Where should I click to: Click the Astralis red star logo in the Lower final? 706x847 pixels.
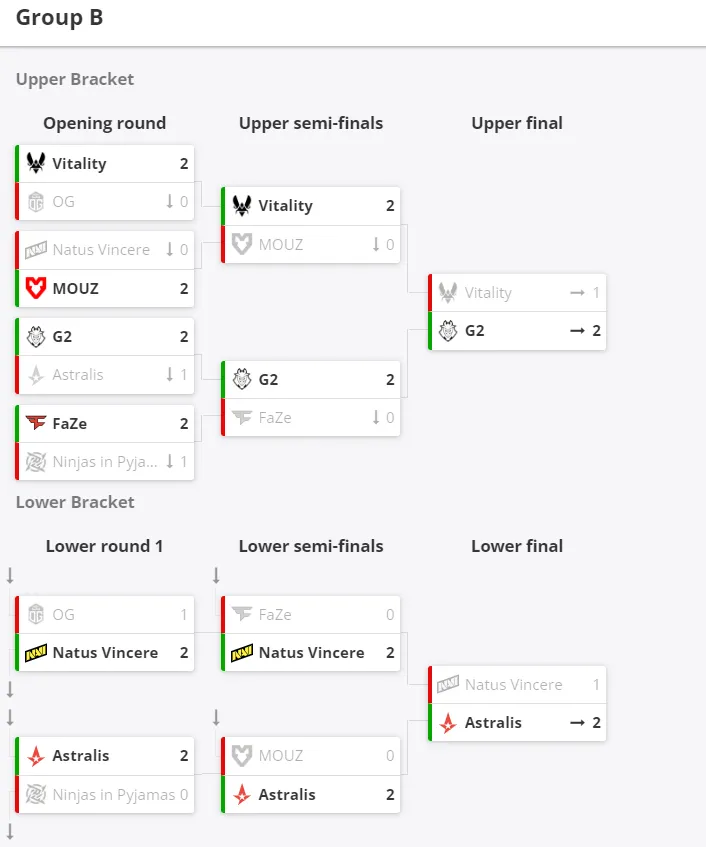point(448,723)
